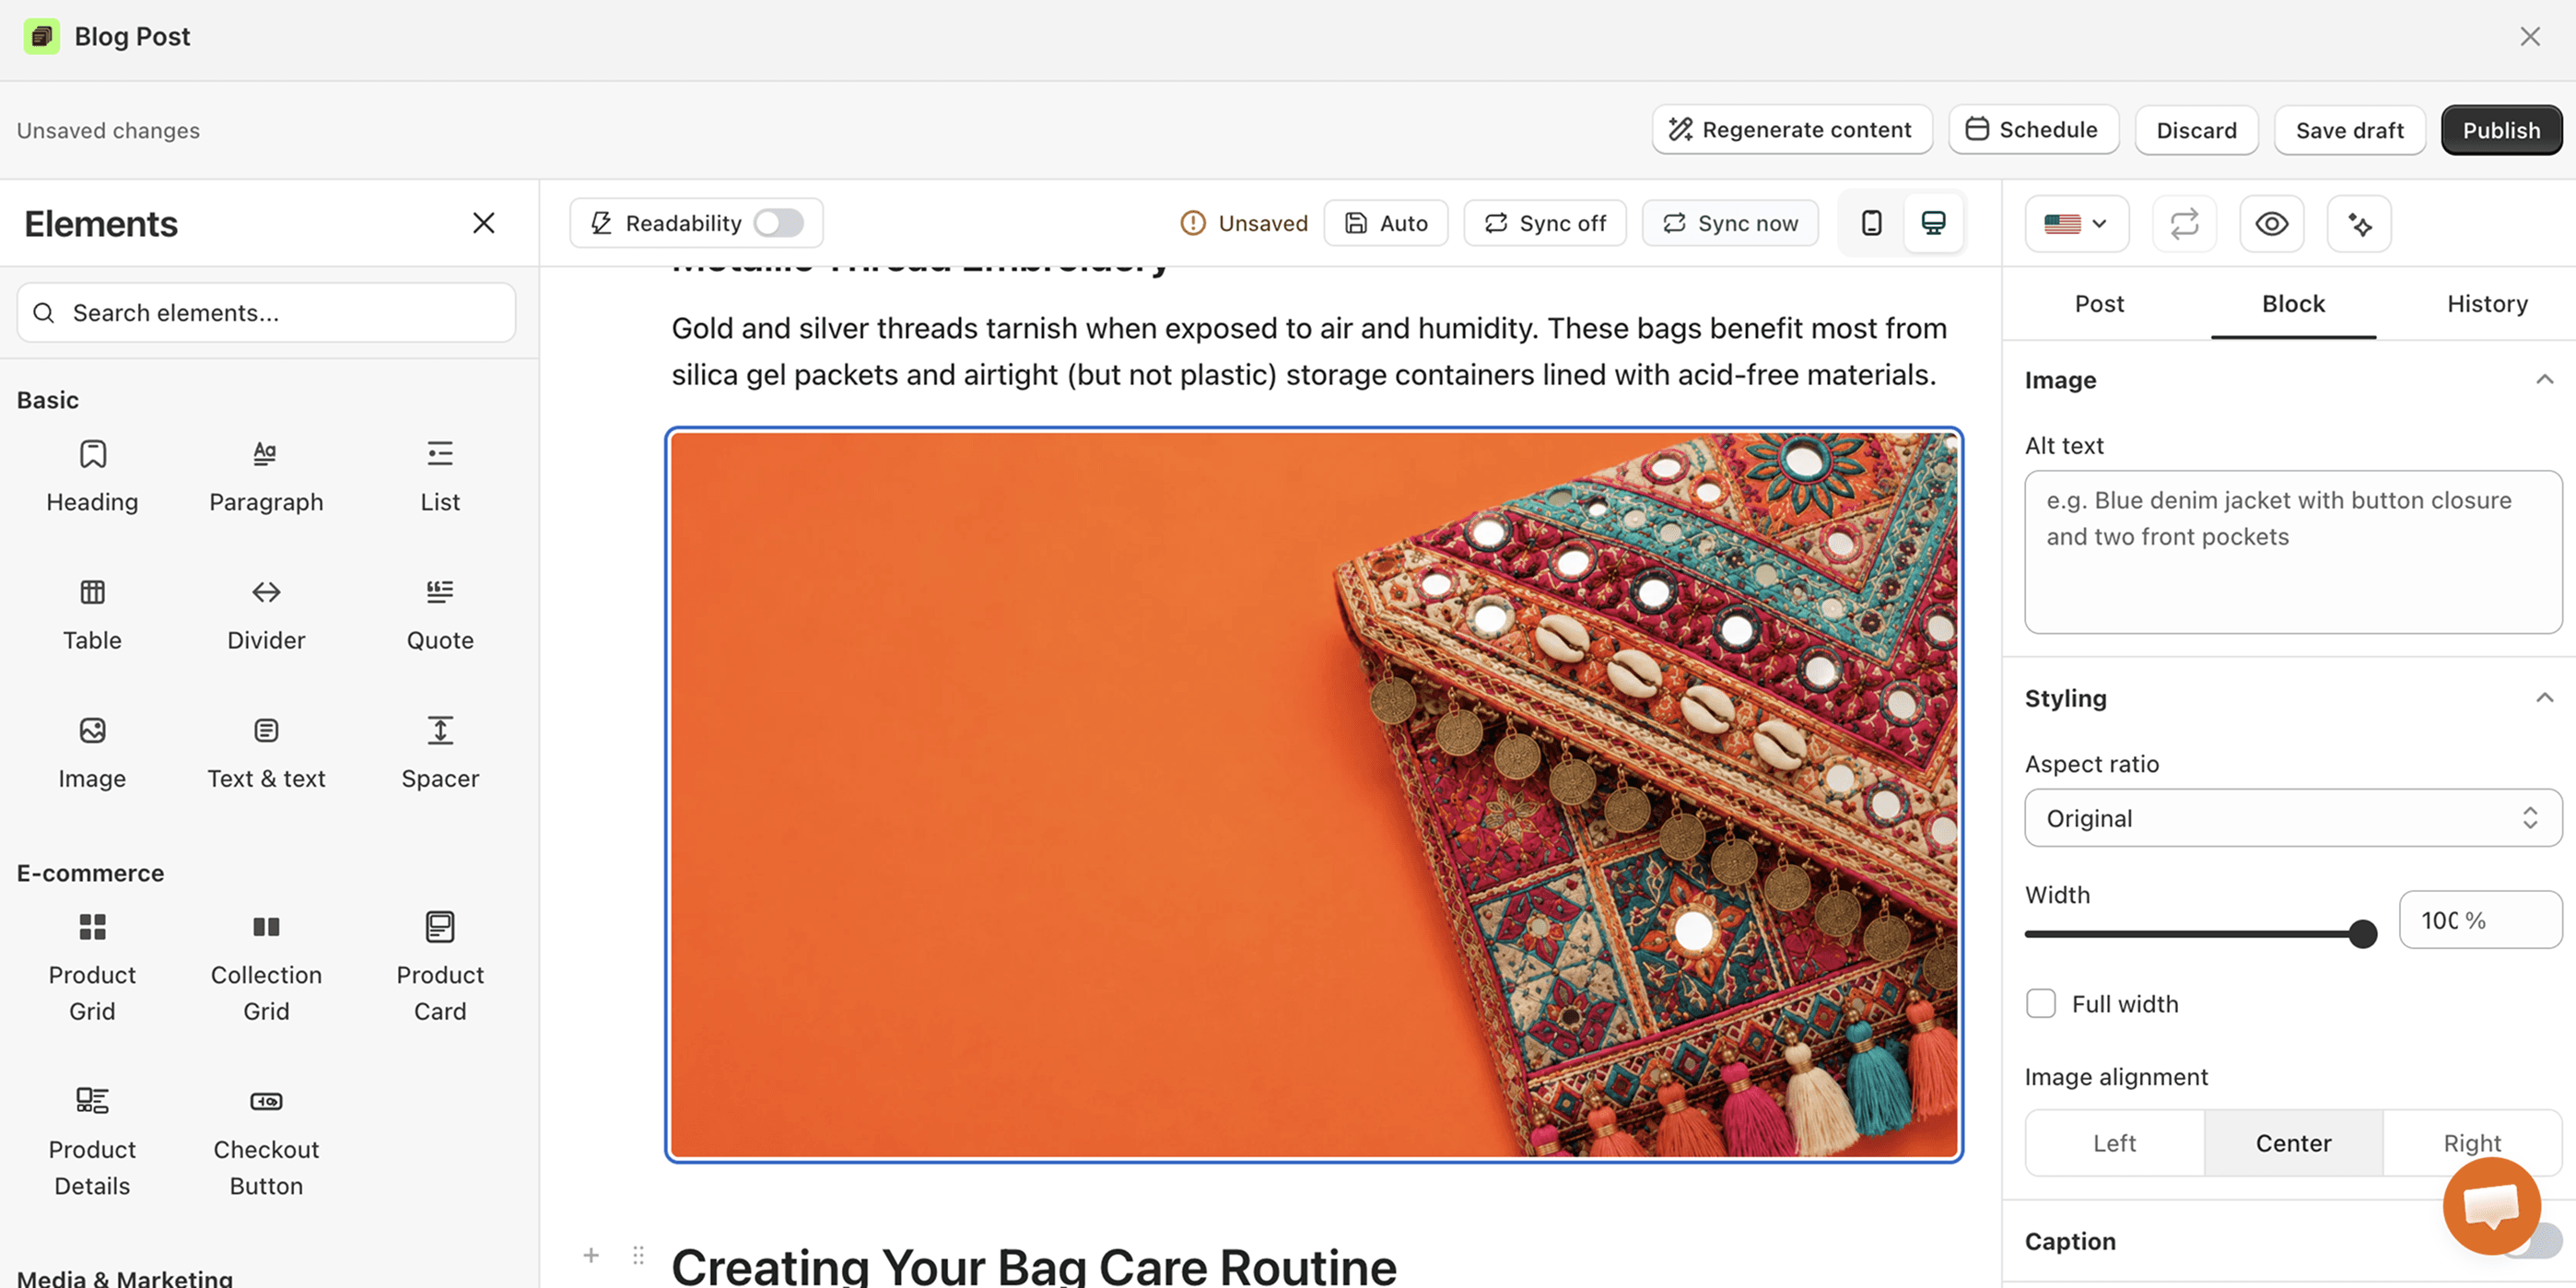2576x1288 pixels.
Task: Open the language flag dropdown
Action: [2076, 223]
